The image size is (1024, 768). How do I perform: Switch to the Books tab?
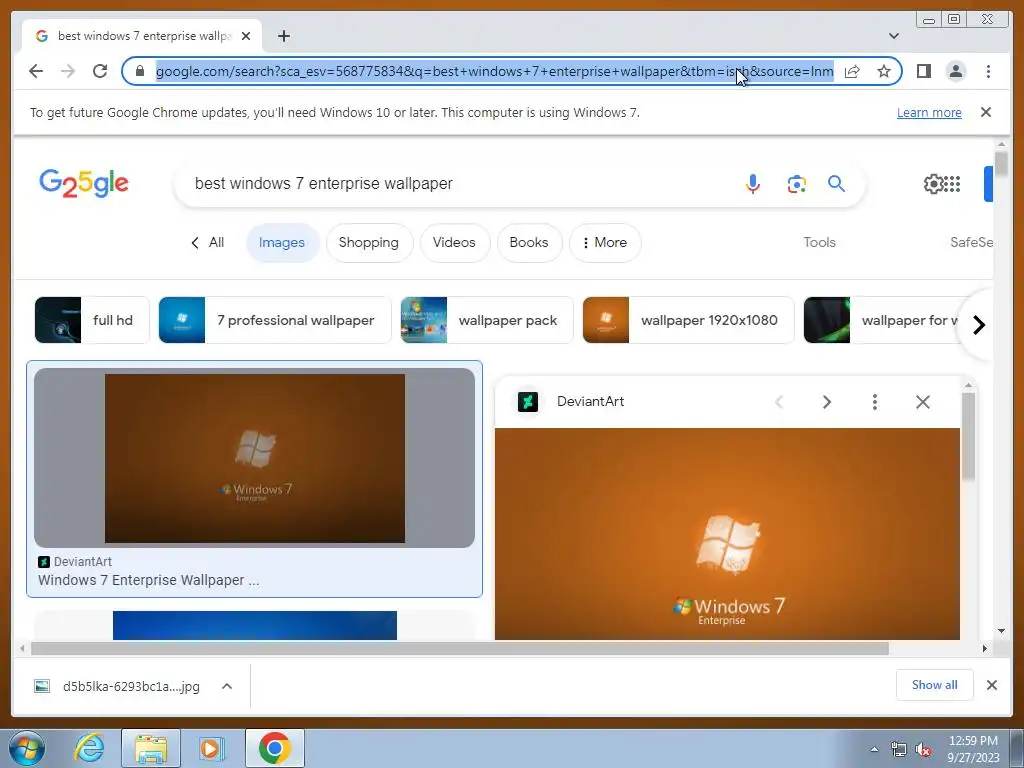[x=528, y=242]
